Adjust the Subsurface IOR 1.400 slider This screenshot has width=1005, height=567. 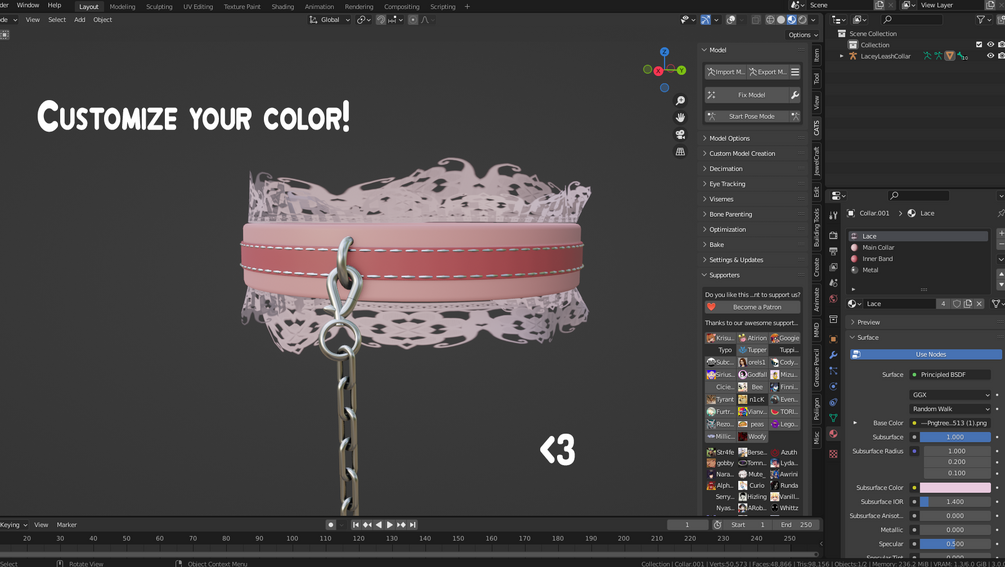(x=955, y=502)
